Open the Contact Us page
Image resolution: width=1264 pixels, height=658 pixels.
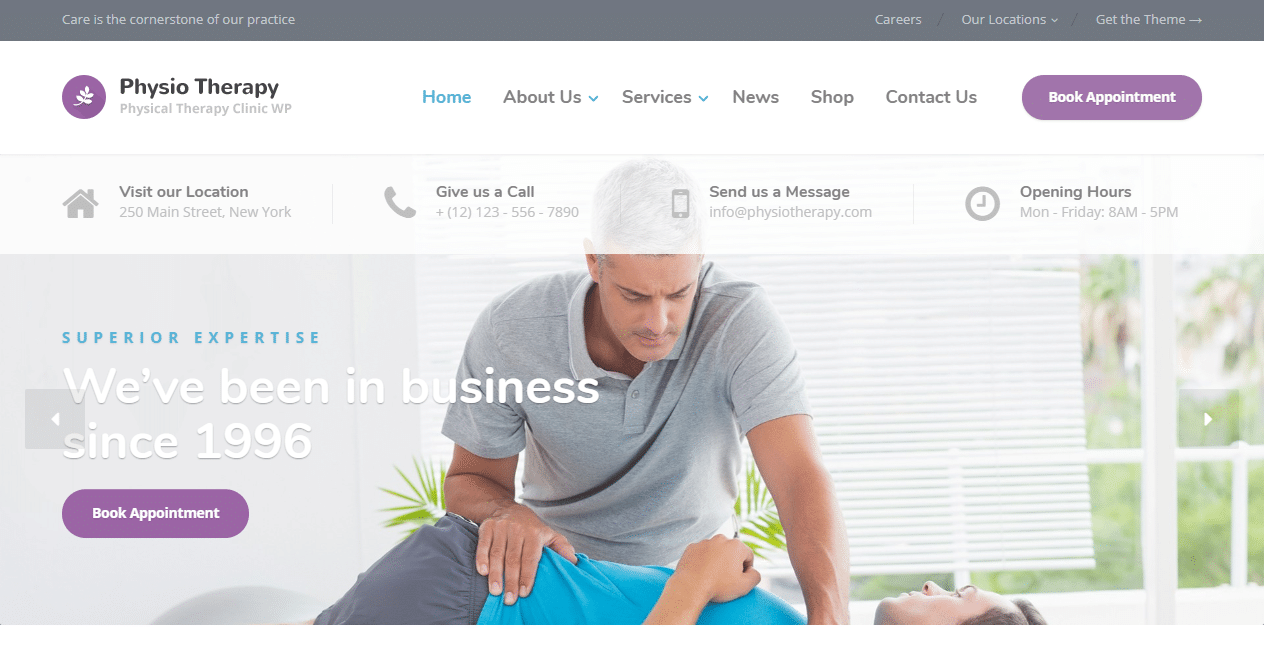pos(931,97)
